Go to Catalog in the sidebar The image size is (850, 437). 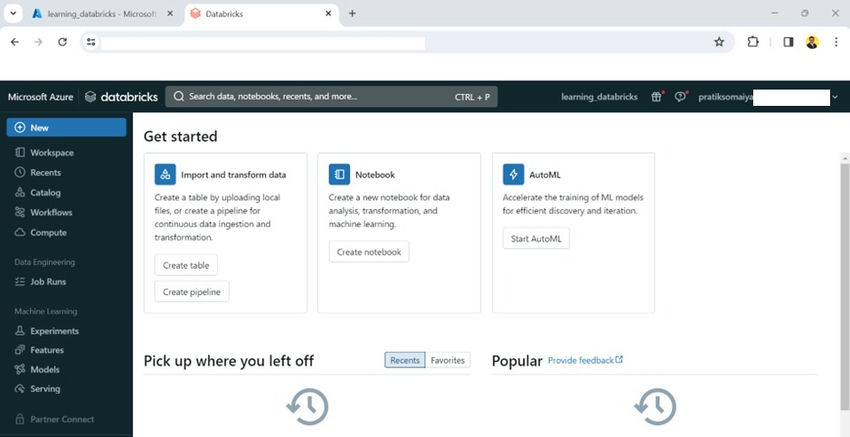tap(45, 192)
